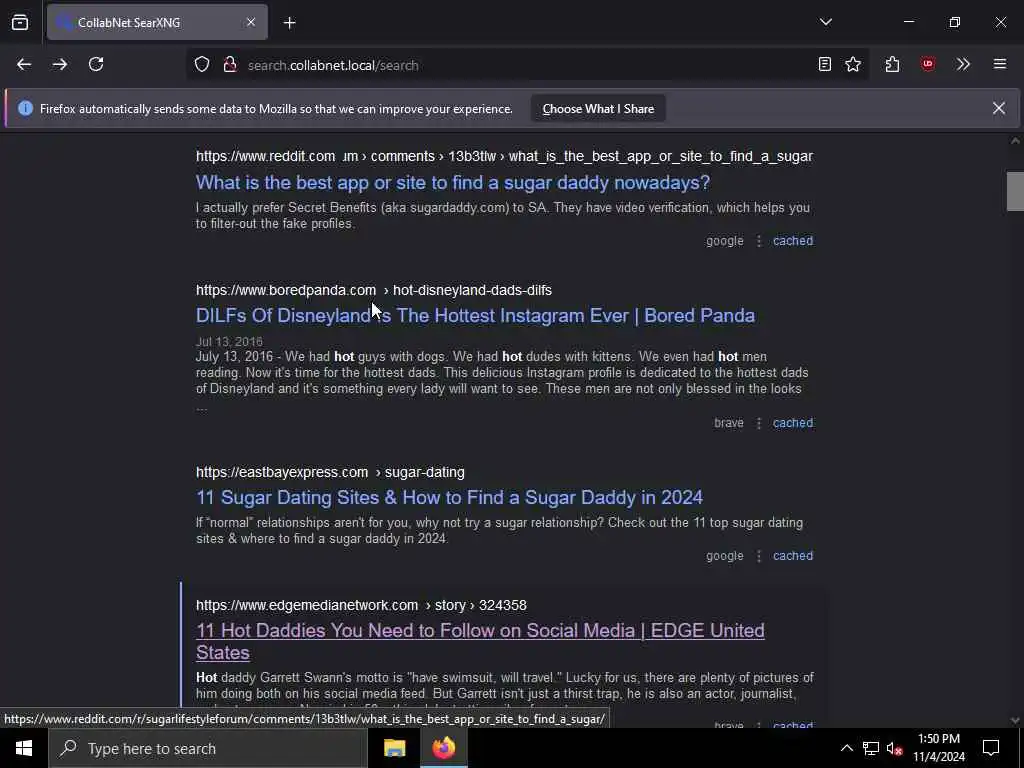Open the Windows Start menu
Image resolution: width=1024 pixels, height=768 pixels.
(24, 748)
